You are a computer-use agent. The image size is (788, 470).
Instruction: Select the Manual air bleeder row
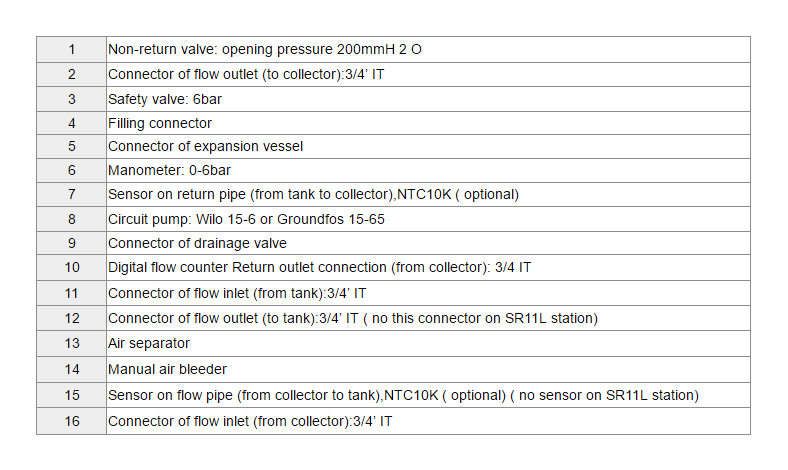coord(167,369)
